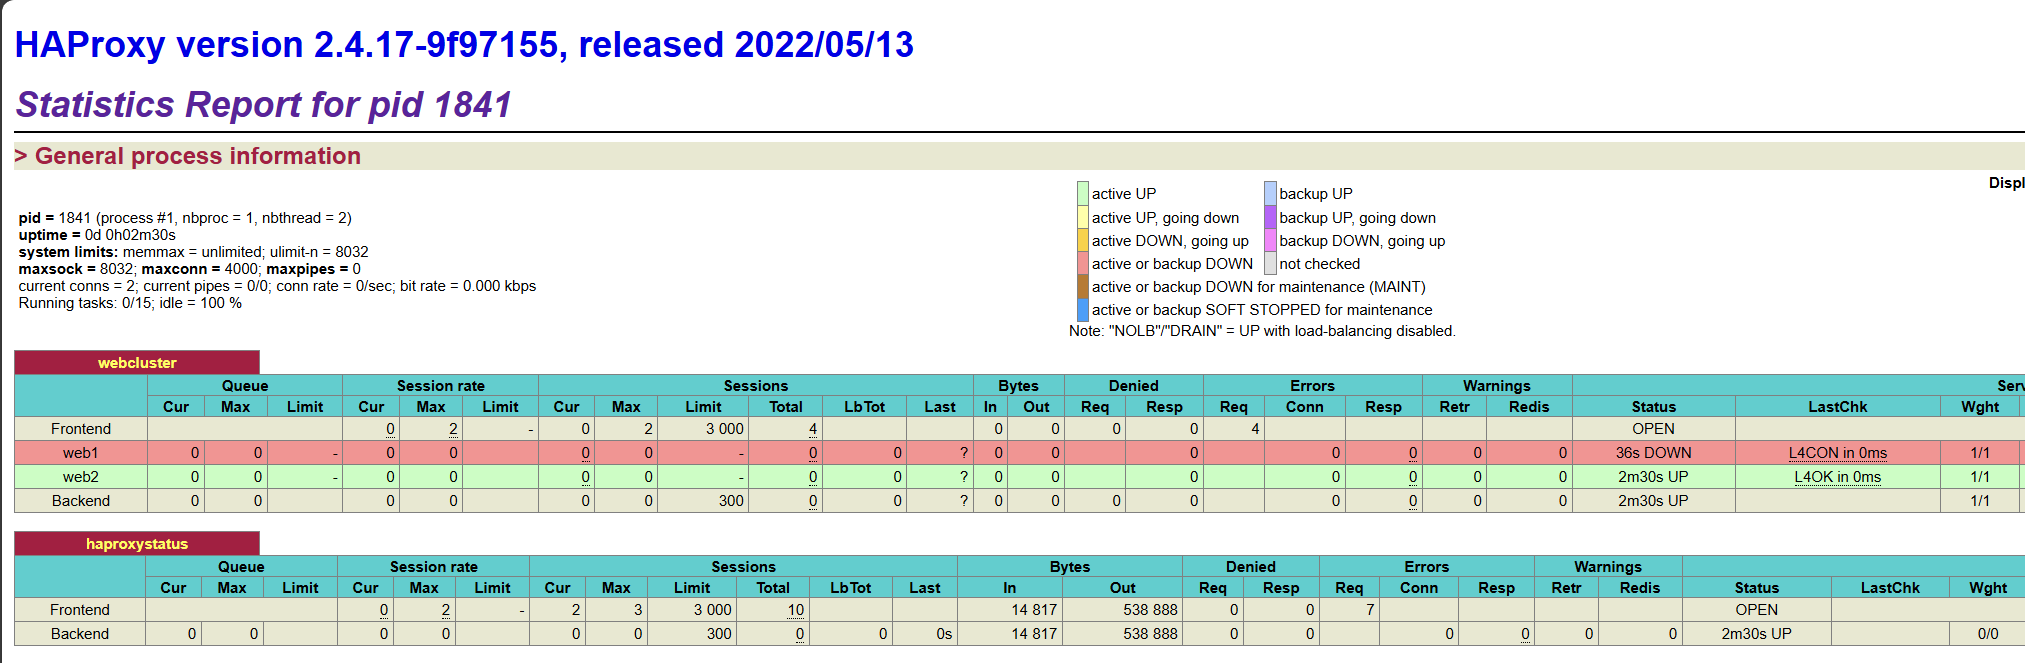This screenshot has height=663, width=2025.
Task: Click the LastChk column header in webcluster
Action: (1837, 407)
